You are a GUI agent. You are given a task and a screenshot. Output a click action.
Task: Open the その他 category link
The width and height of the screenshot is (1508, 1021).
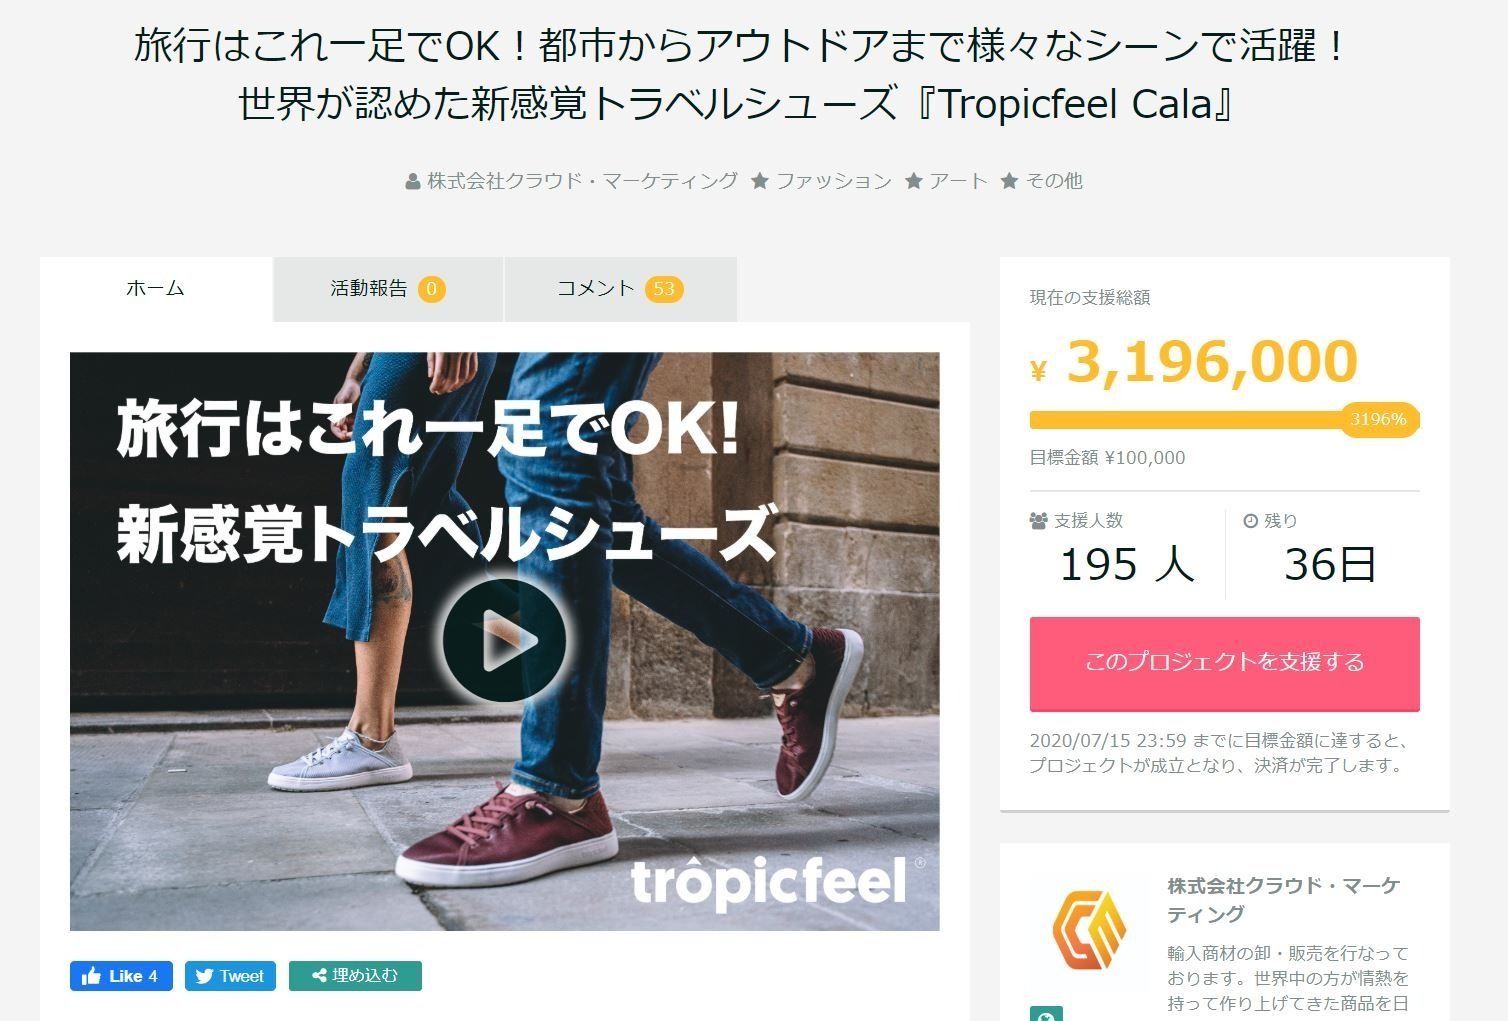[x=1054, y=181]
